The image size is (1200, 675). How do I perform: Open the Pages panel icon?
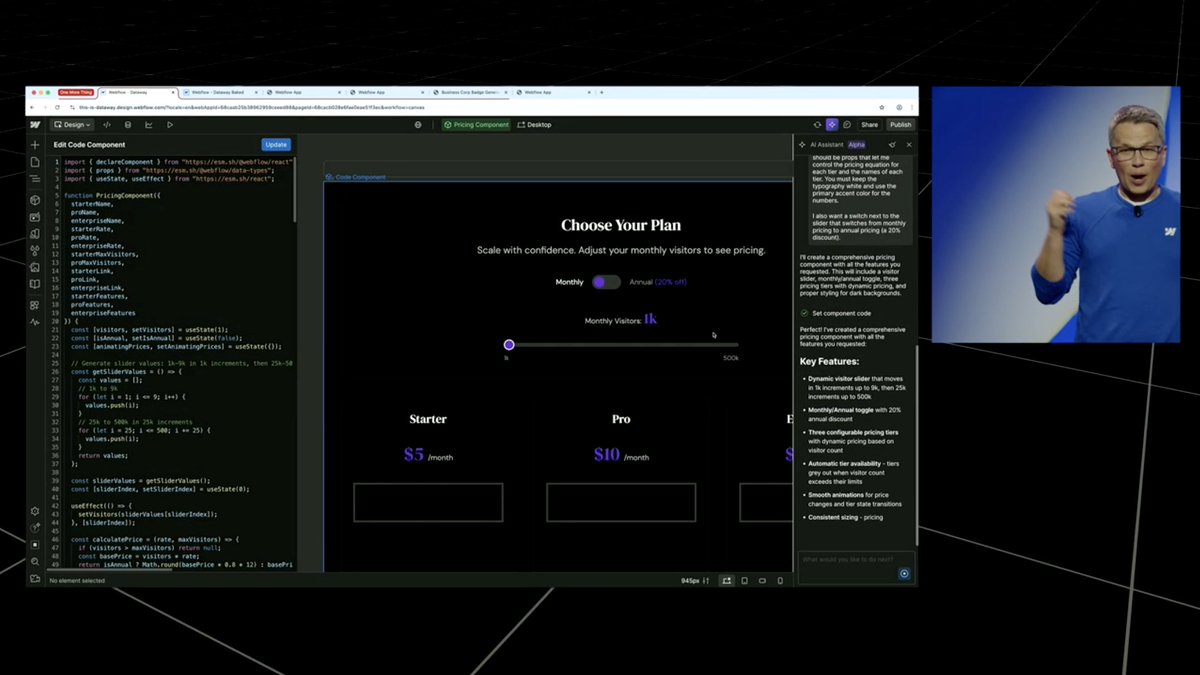pos(35,162)
